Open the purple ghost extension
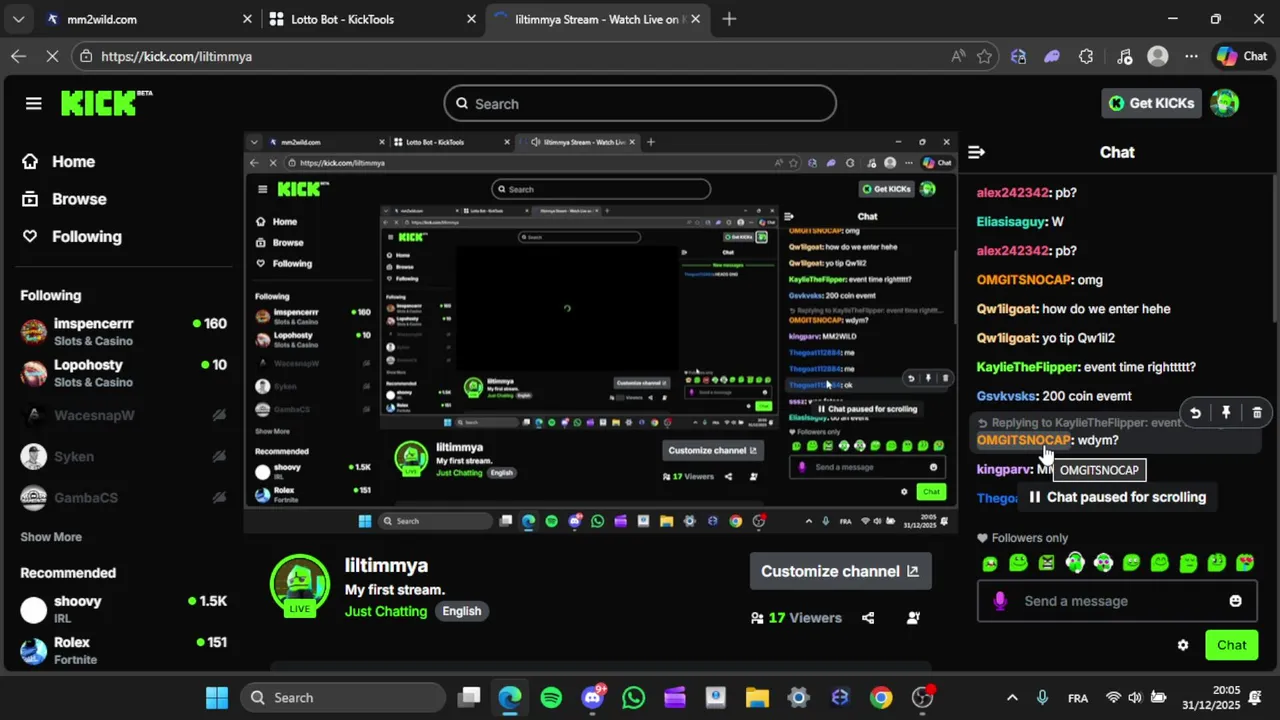Image resolution: width=1280 pixels, height=720 pixels. pos(1052,56)
